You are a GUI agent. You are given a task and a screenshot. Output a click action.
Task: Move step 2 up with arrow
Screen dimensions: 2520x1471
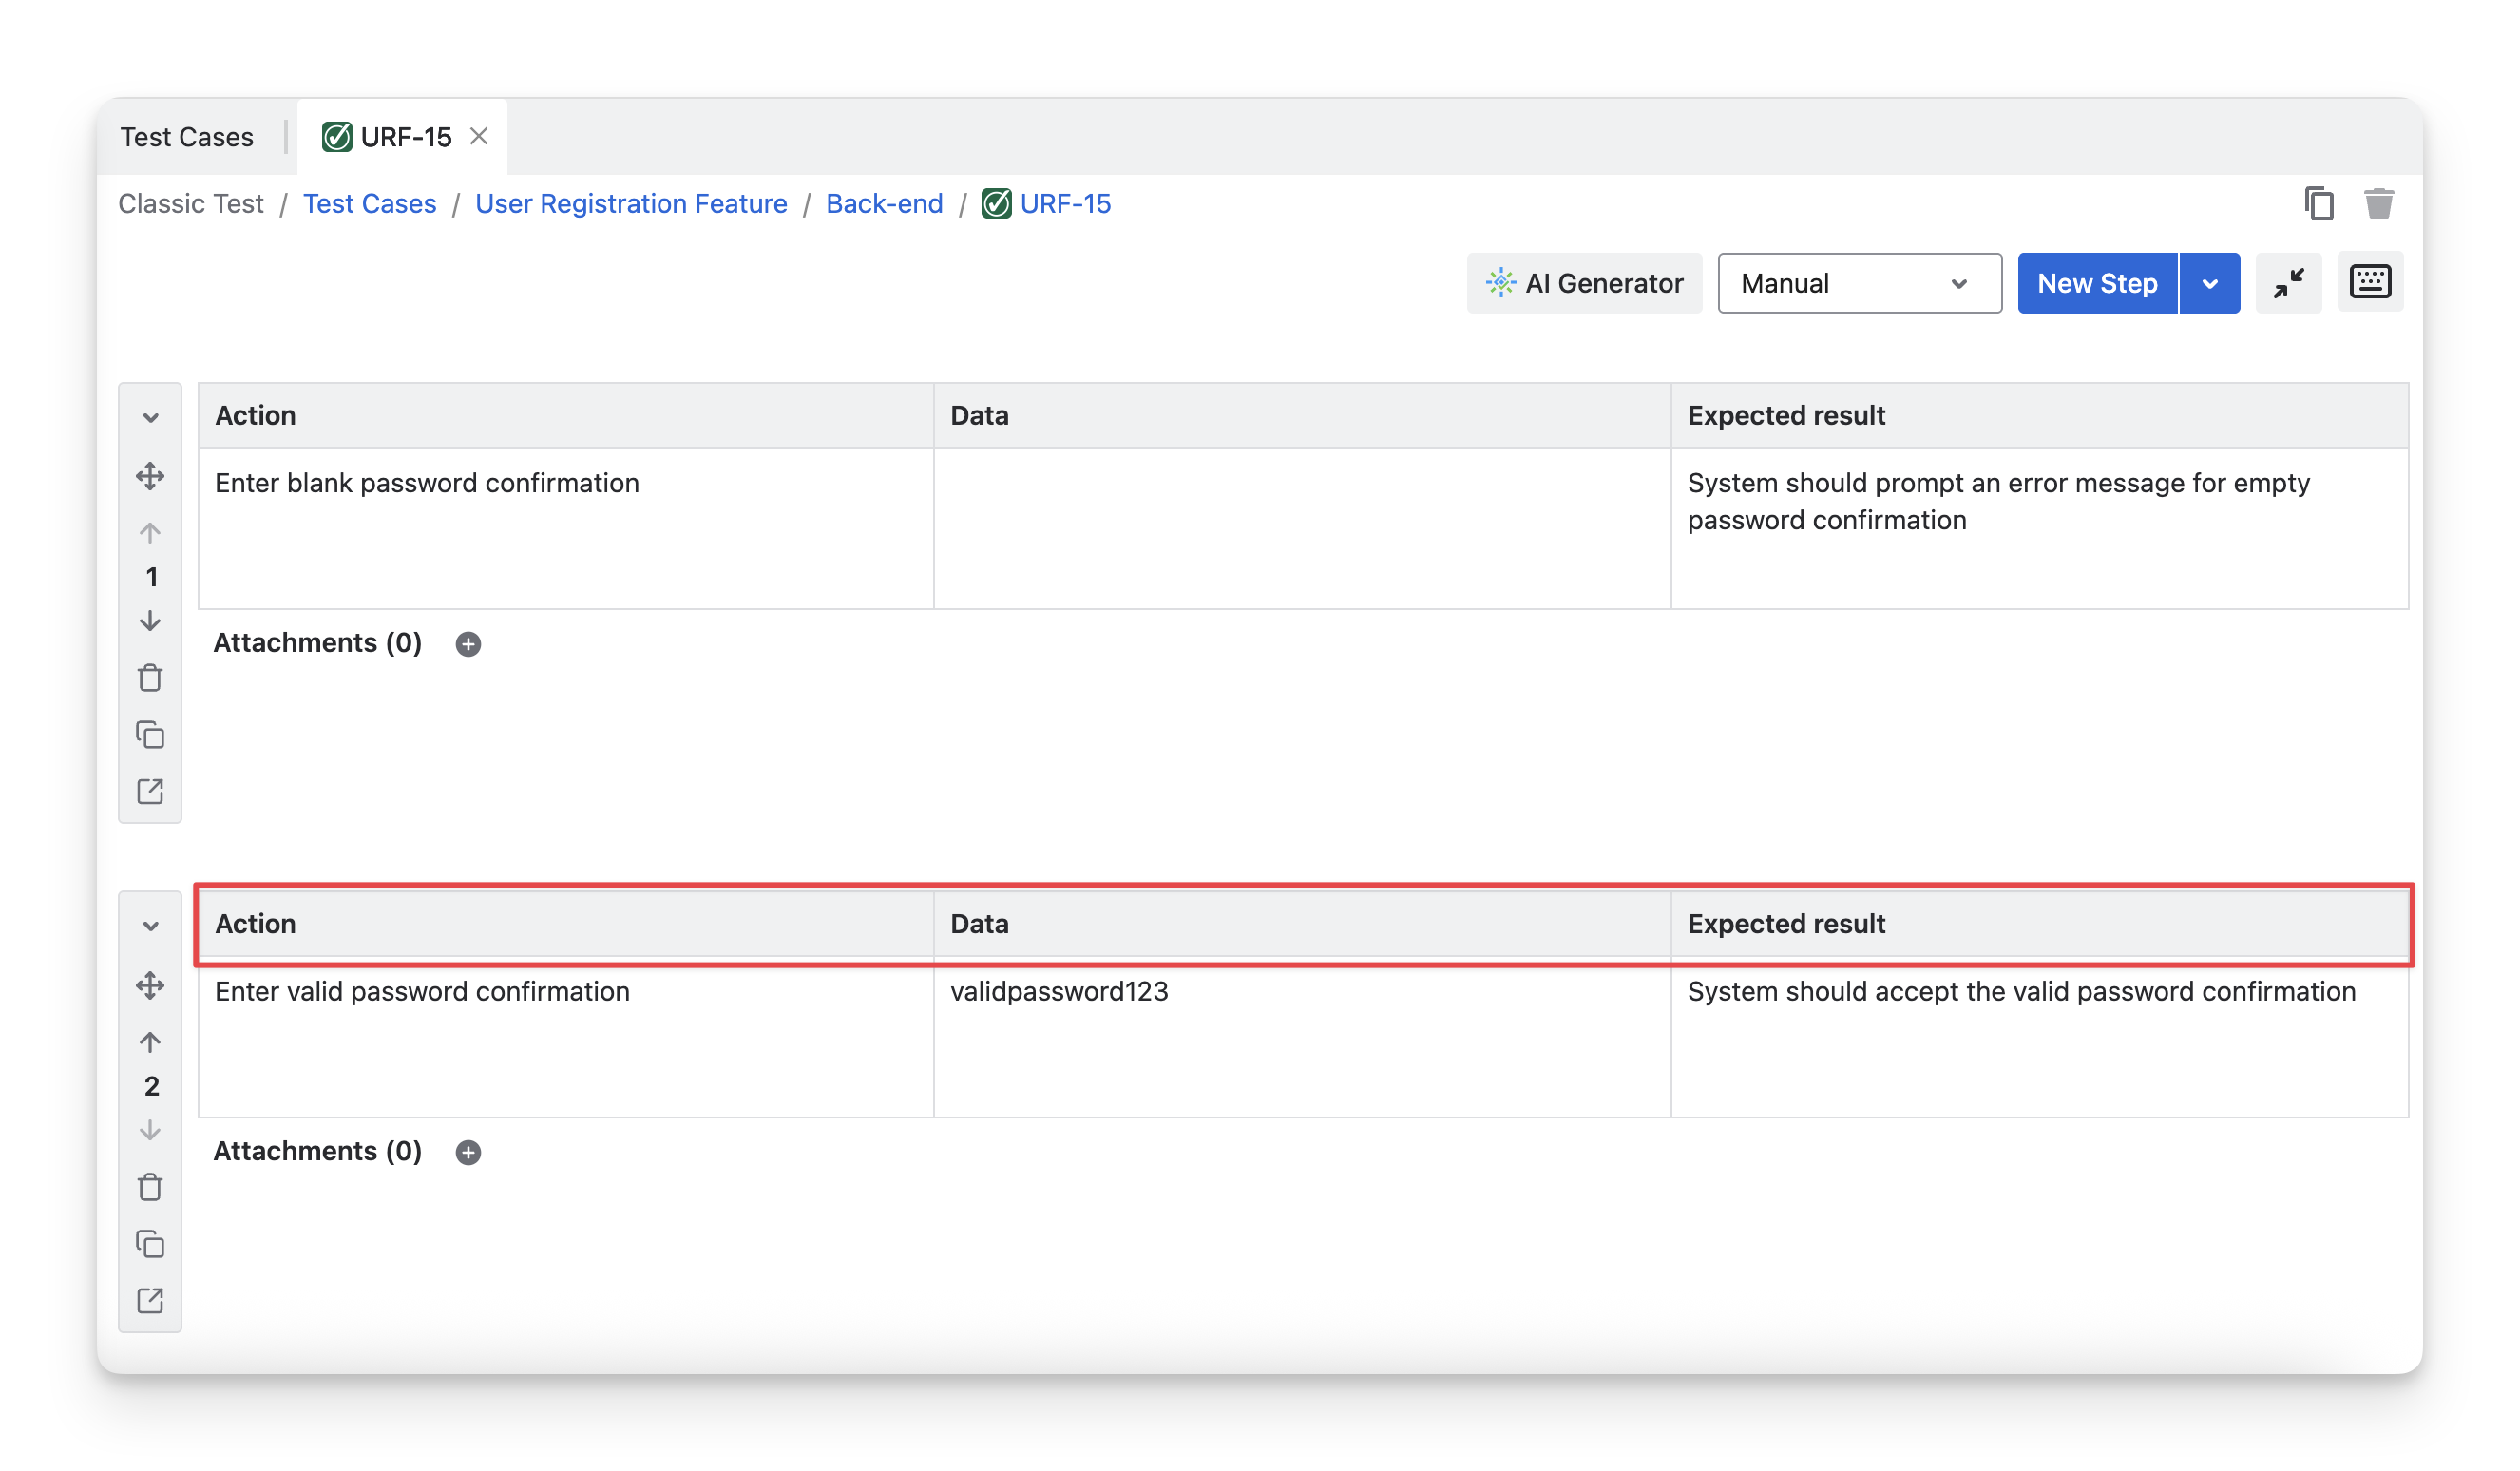(x=150, y=1042)
